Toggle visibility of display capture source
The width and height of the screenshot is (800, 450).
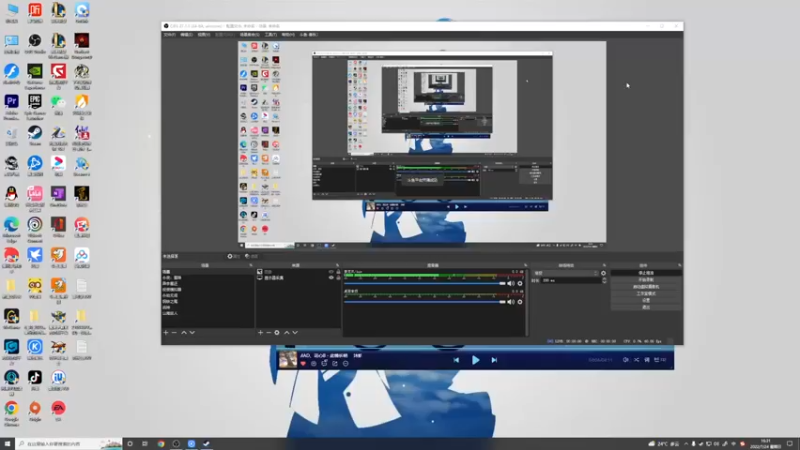[x=331, y=278]
